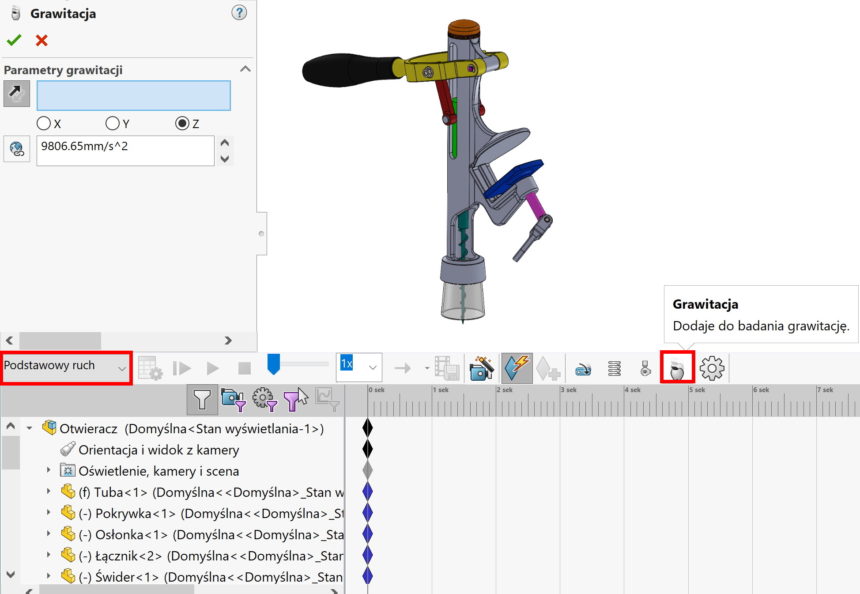The image size is (860, 594).
Task: Click the Save Animation icon
Action: point(445,367)
